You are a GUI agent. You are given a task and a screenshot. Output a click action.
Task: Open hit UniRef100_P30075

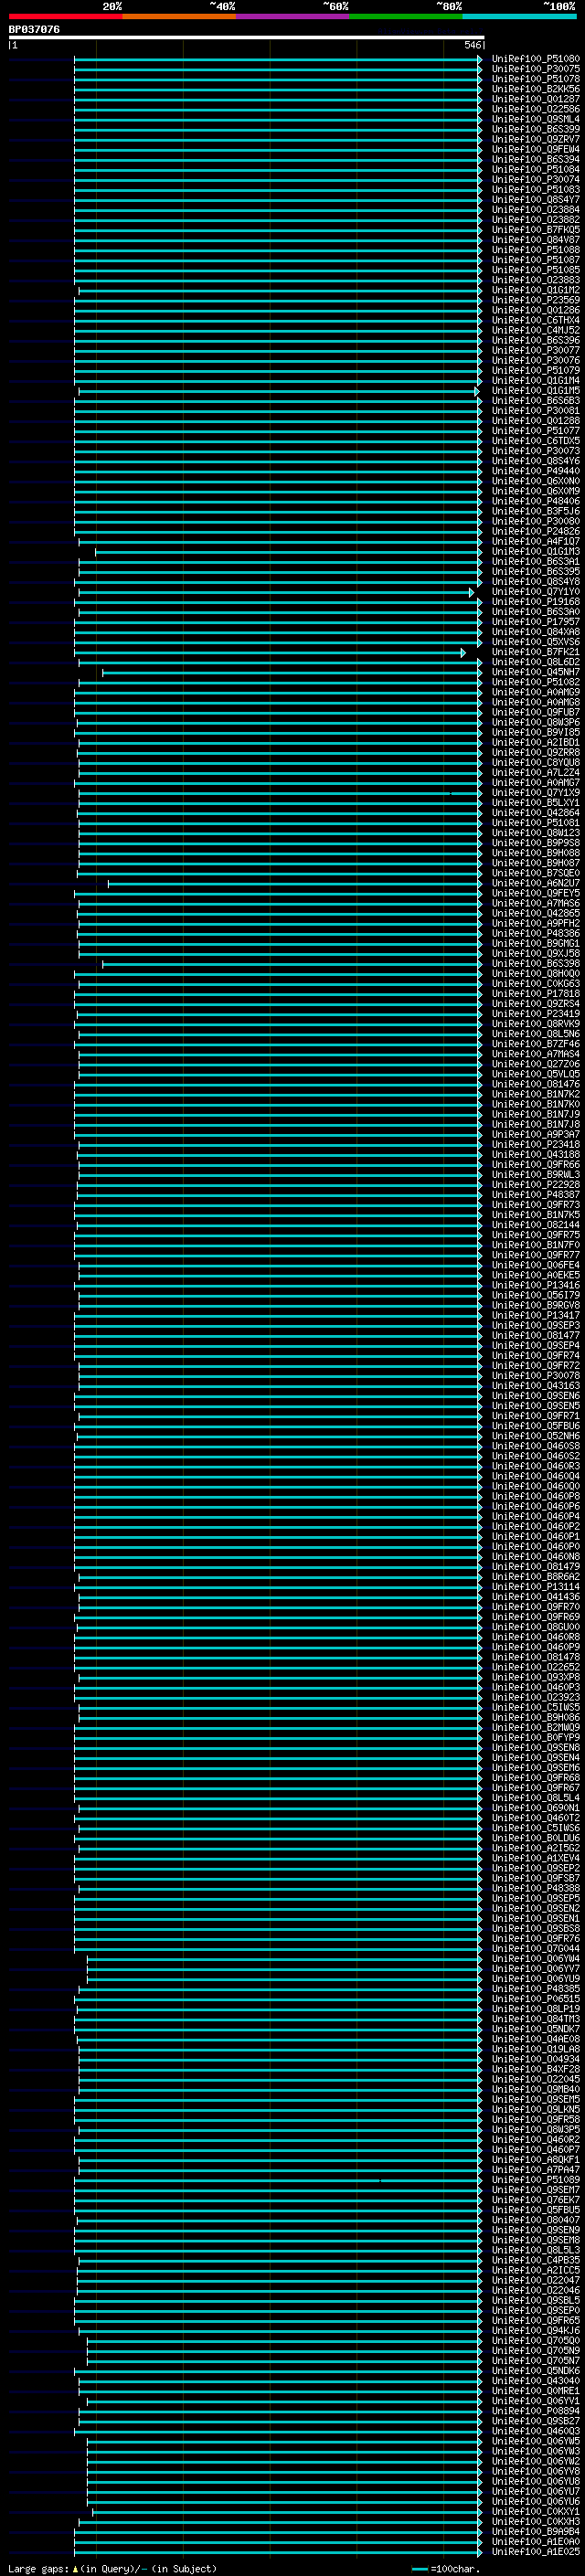535,69
